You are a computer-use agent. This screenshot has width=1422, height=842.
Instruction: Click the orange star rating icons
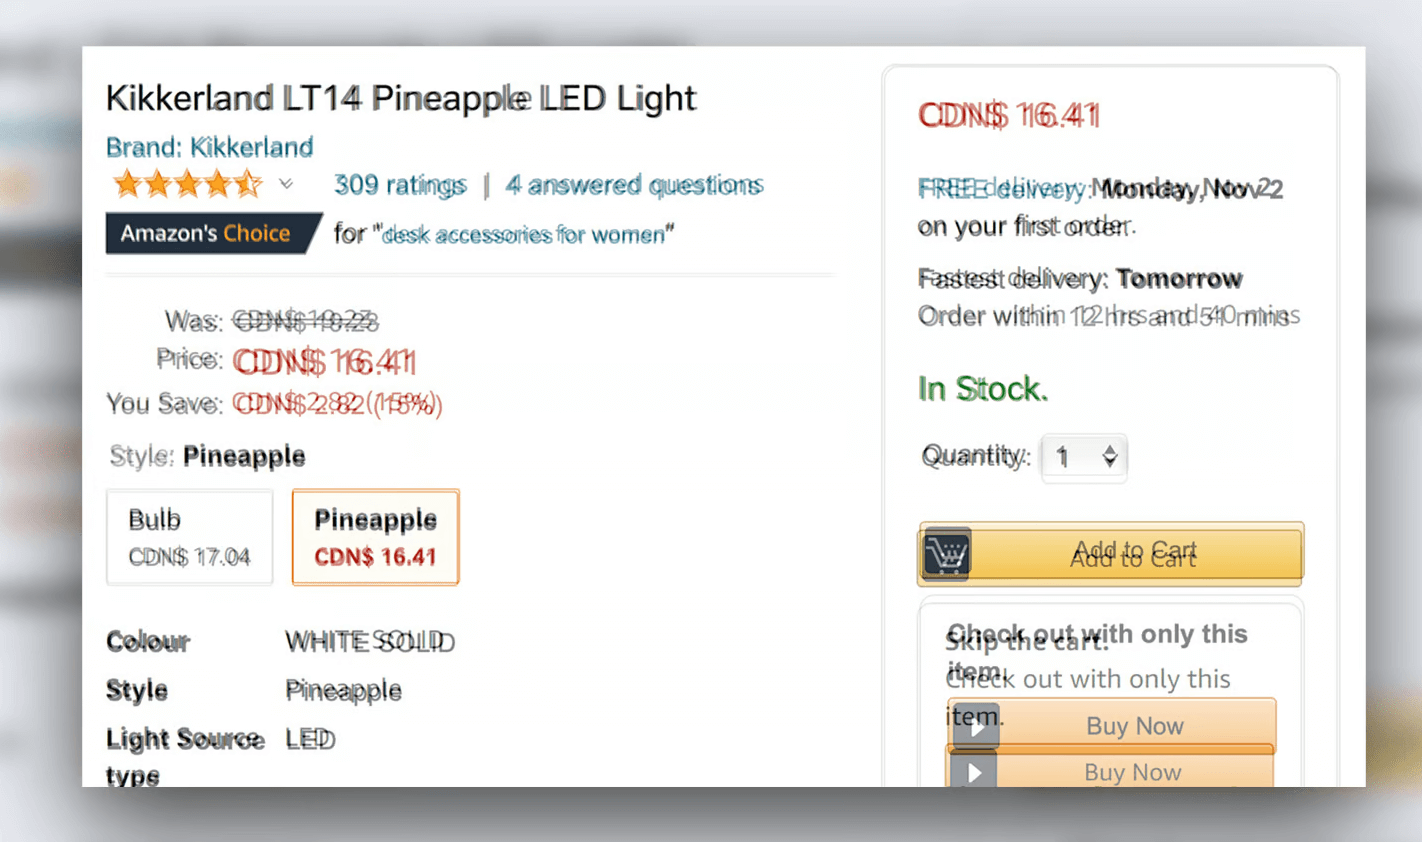pos(187,185)
